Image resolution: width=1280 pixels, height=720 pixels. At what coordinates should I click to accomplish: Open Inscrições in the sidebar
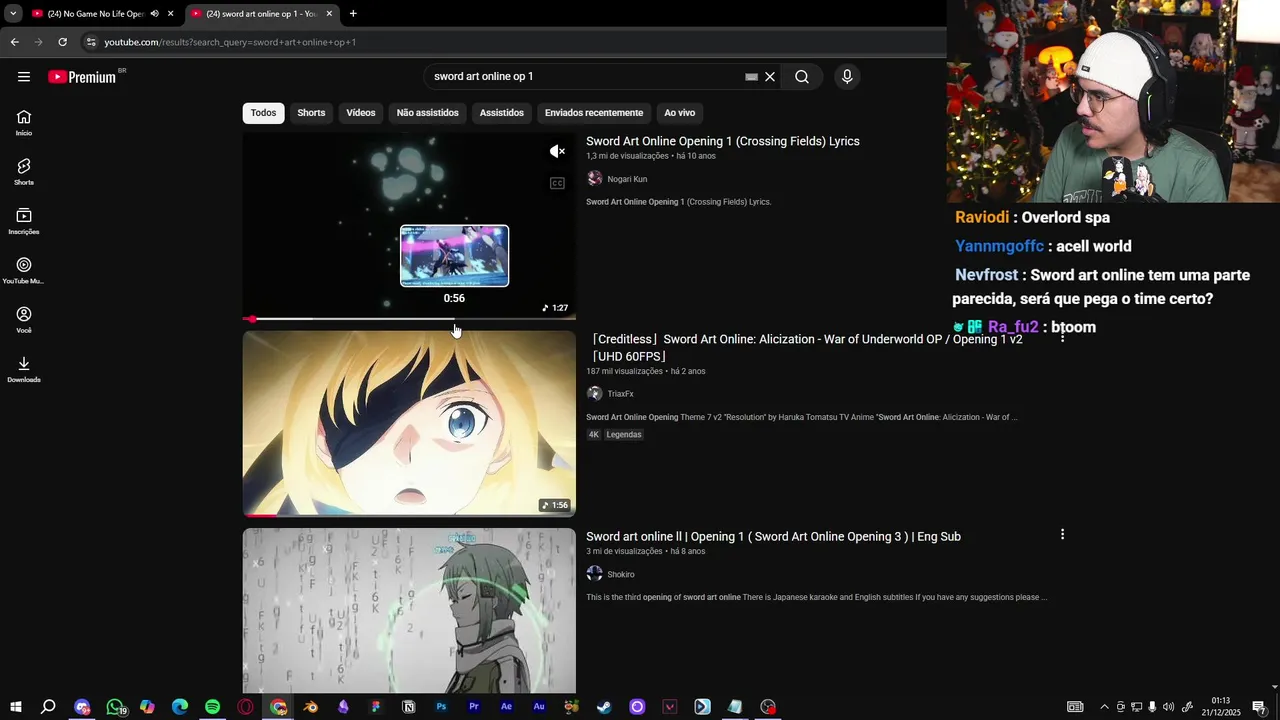pos(24,222)
